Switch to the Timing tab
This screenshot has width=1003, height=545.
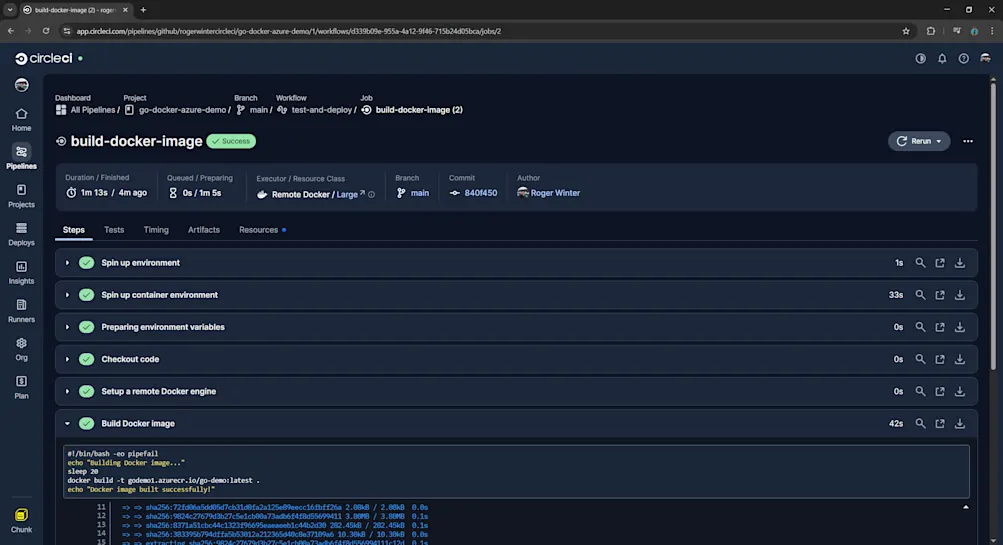point(156,230)
